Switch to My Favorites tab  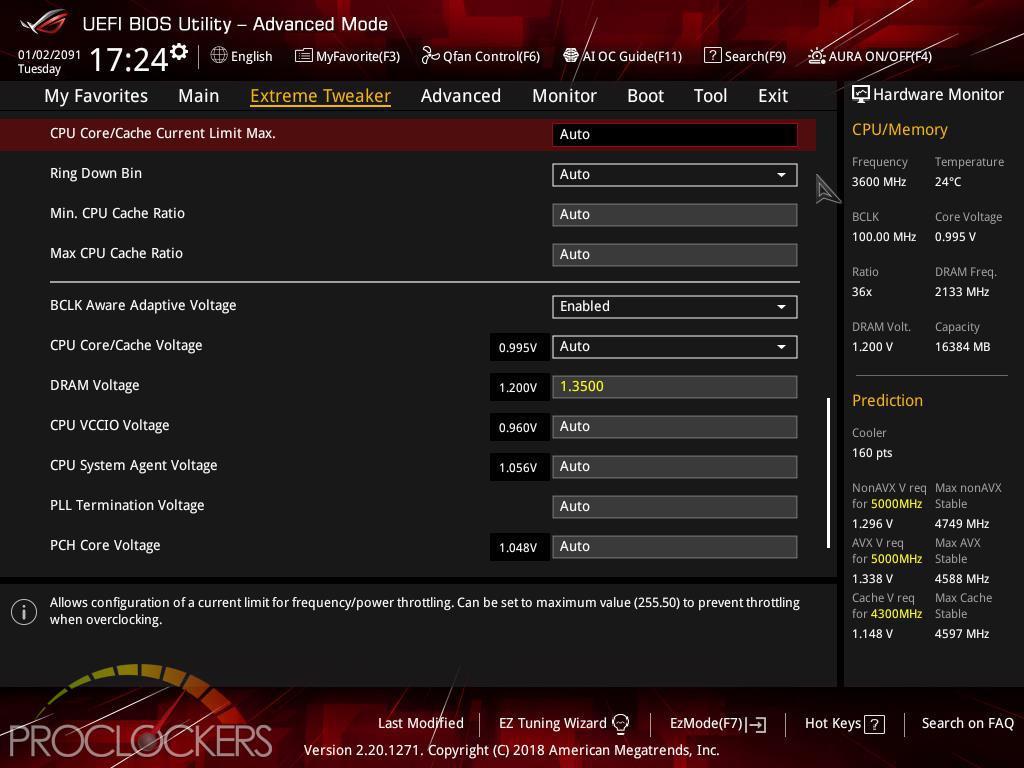[x=96, y=96]
